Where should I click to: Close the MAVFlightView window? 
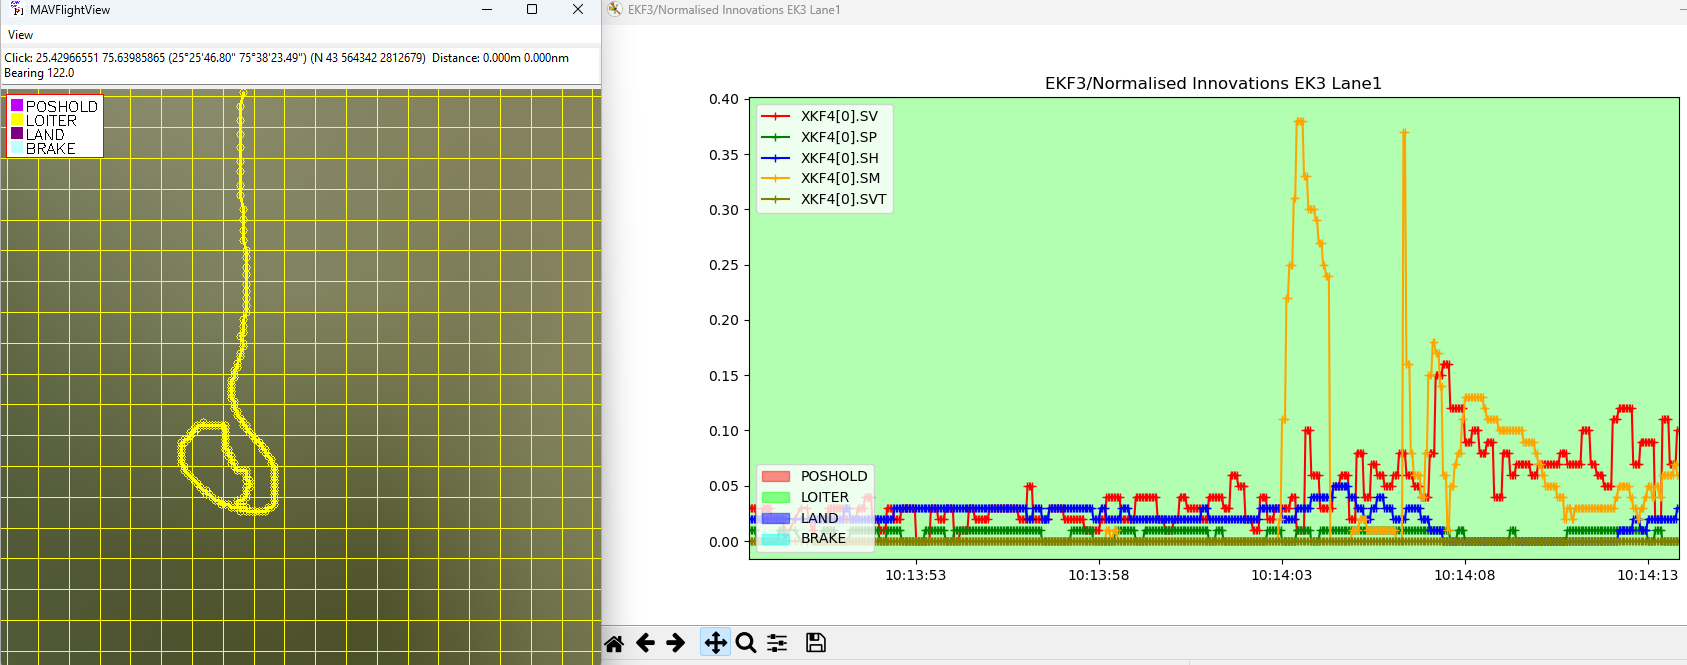578,10
